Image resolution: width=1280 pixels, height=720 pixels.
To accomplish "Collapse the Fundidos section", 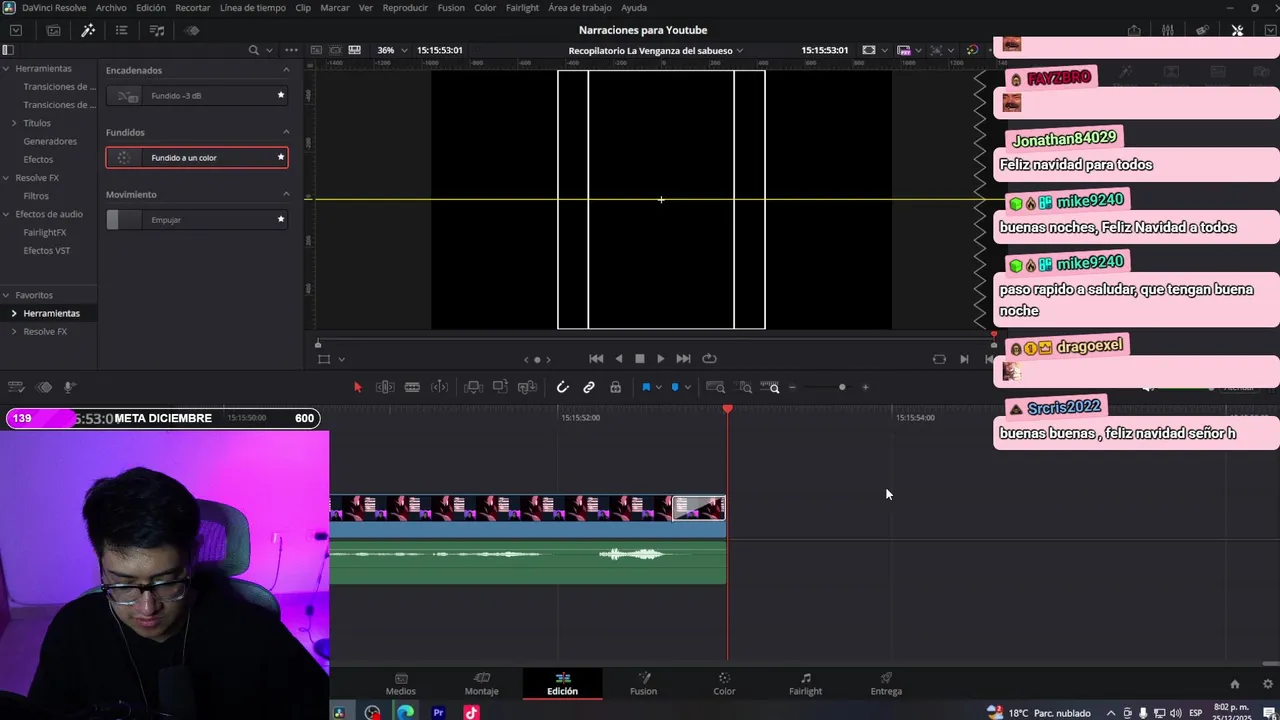I will point(286,132).
